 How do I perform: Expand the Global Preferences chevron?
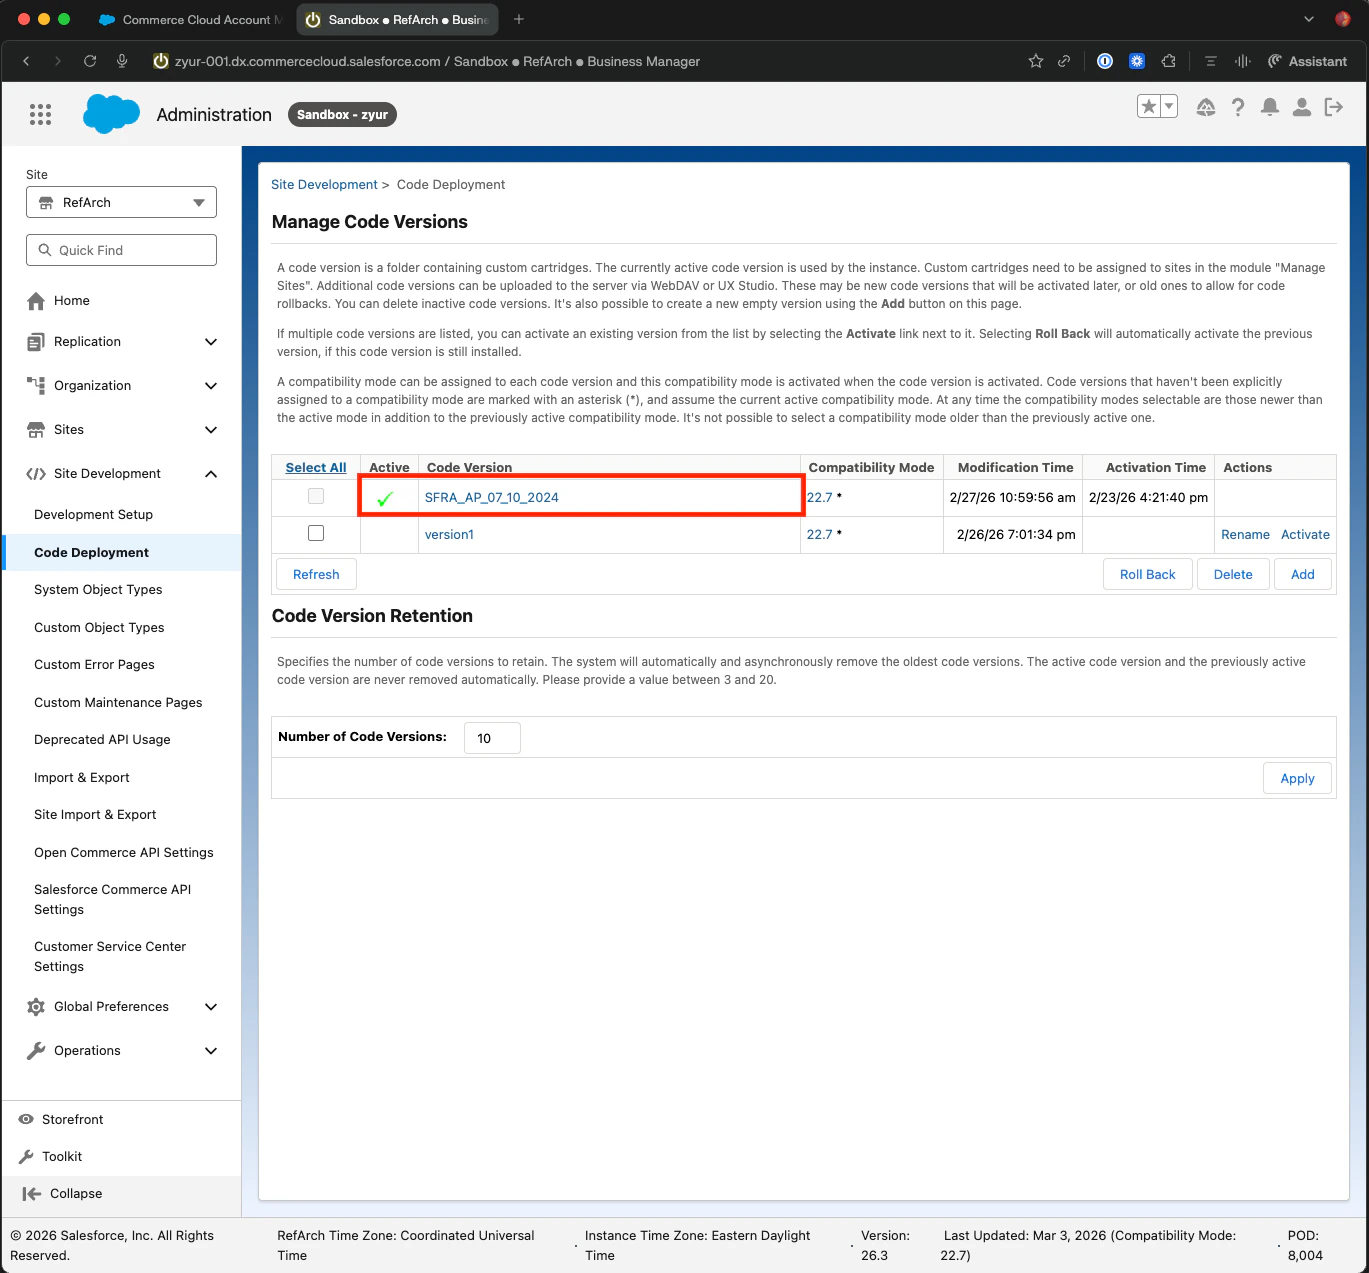pos(211,1007)
